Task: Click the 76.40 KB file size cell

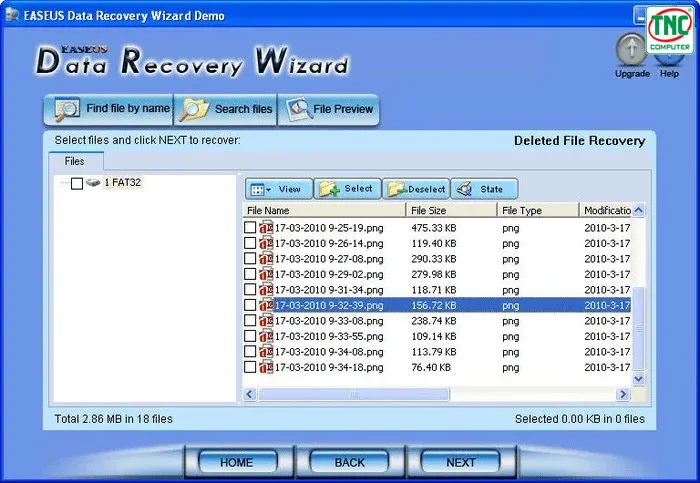Action: (431, 367)
